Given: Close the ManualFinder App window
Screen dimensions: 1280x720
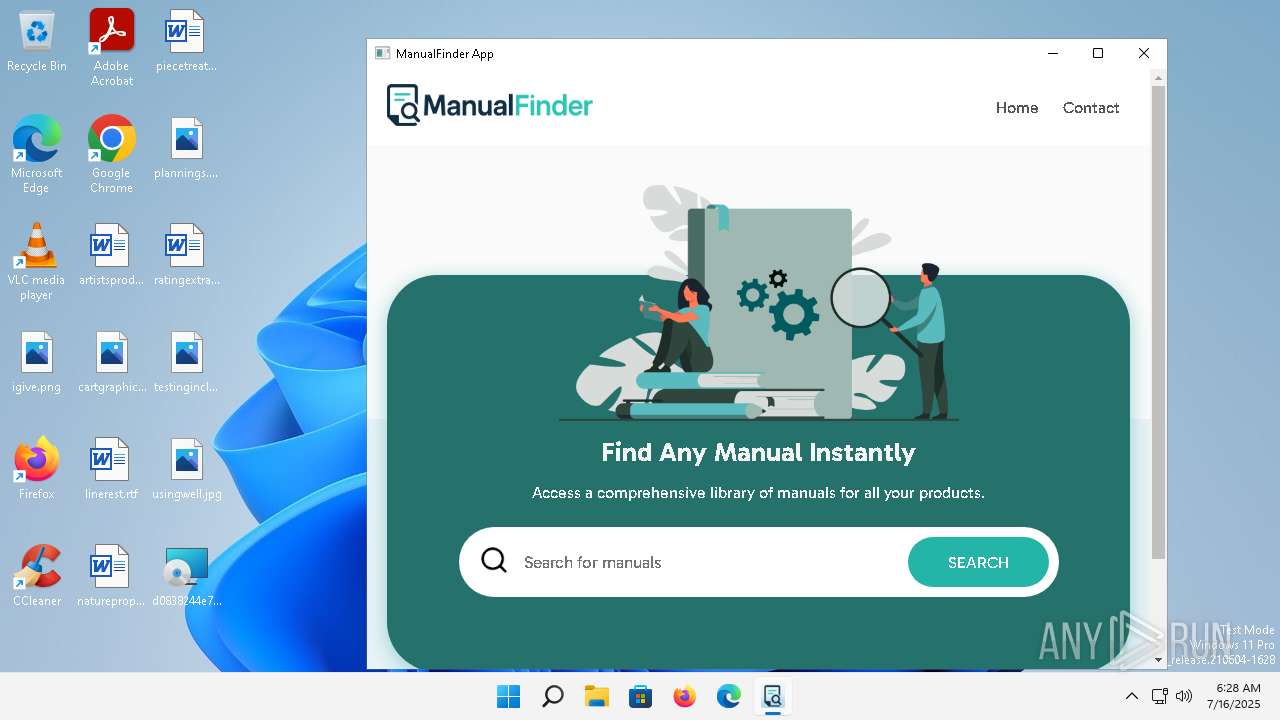Looking at the screenshot, I should 1144,53.
